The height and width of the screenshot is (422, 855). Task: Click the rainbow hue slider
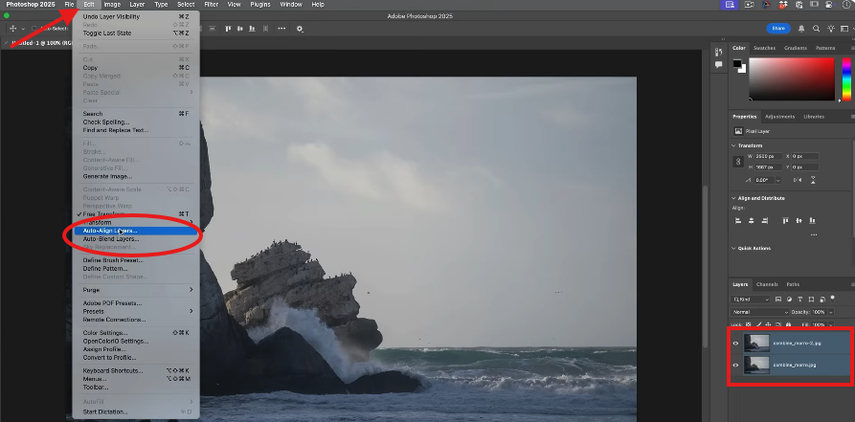click(x=846, y=79)
